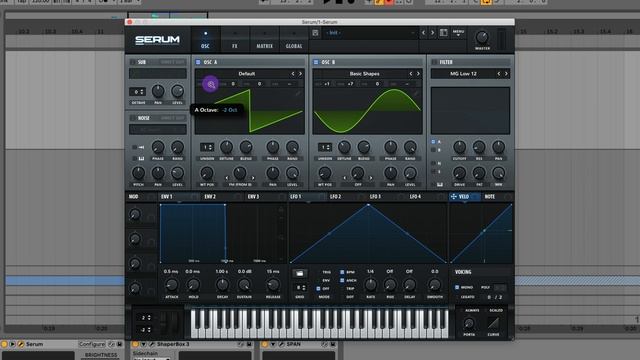Click the portamento CURVE shape box
The height and width of the screenshot is (360, 640).
coord(493,323)
